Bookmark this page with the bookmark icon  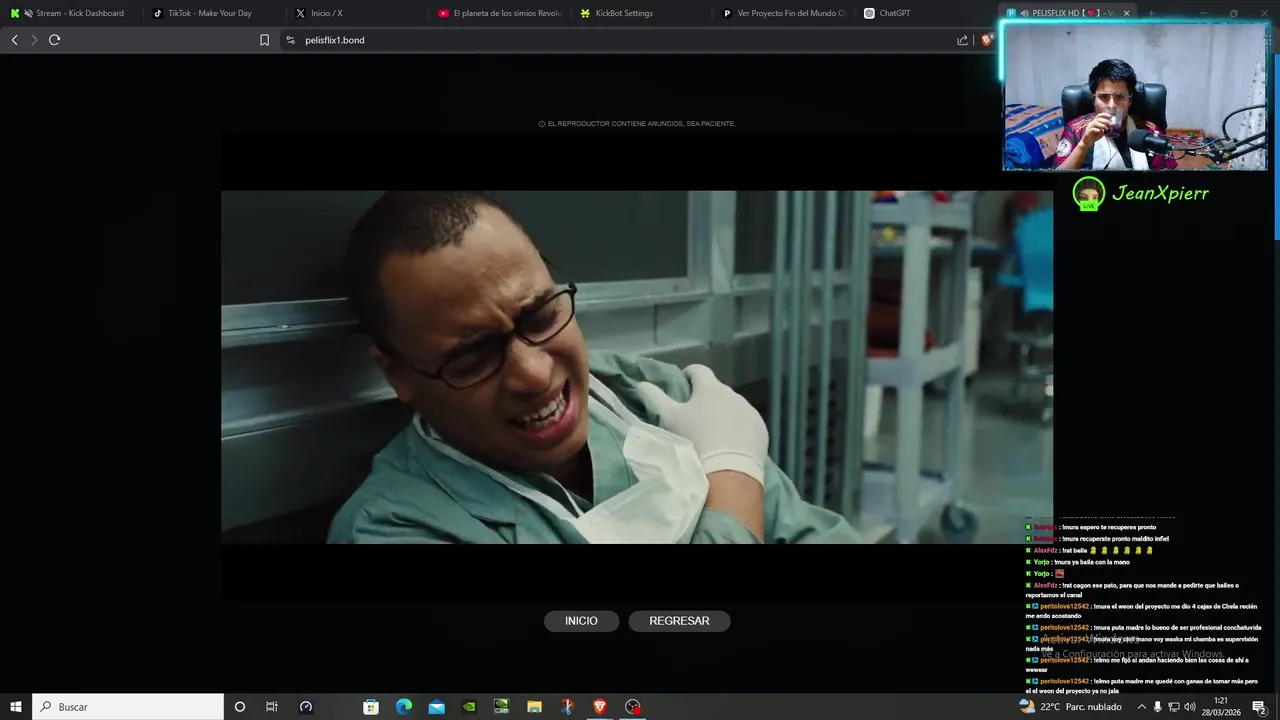264,40
